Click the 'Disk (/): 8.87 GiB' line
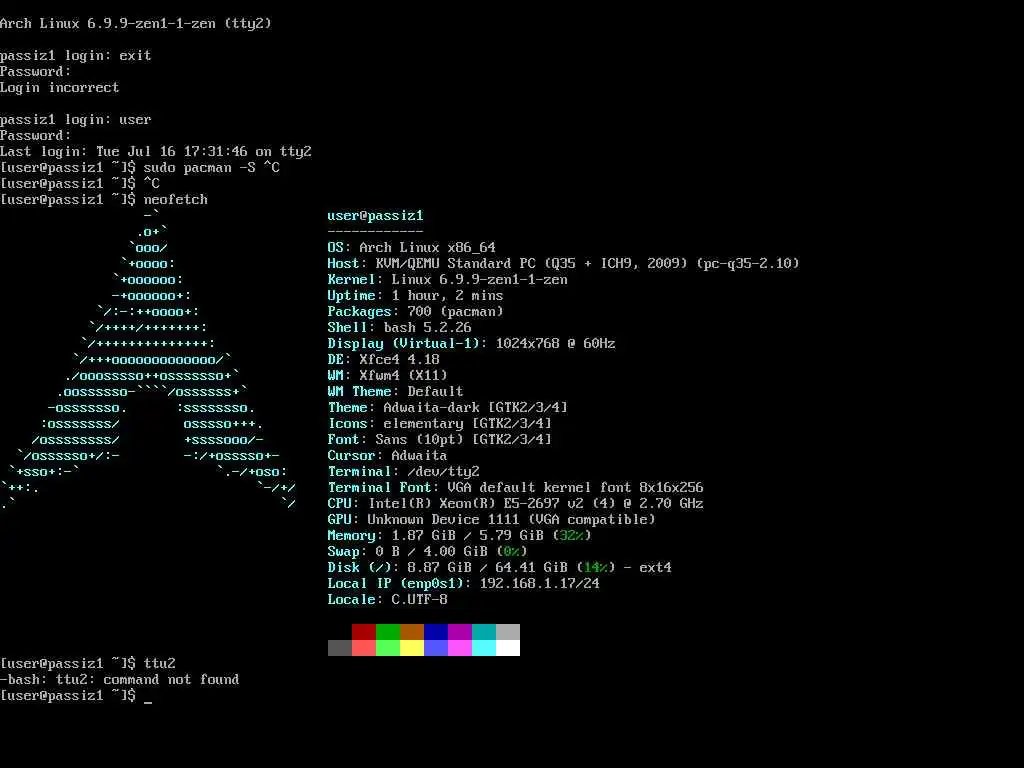Image resolution: width=1024 pixels, height=768 pixels. (500, 568)
